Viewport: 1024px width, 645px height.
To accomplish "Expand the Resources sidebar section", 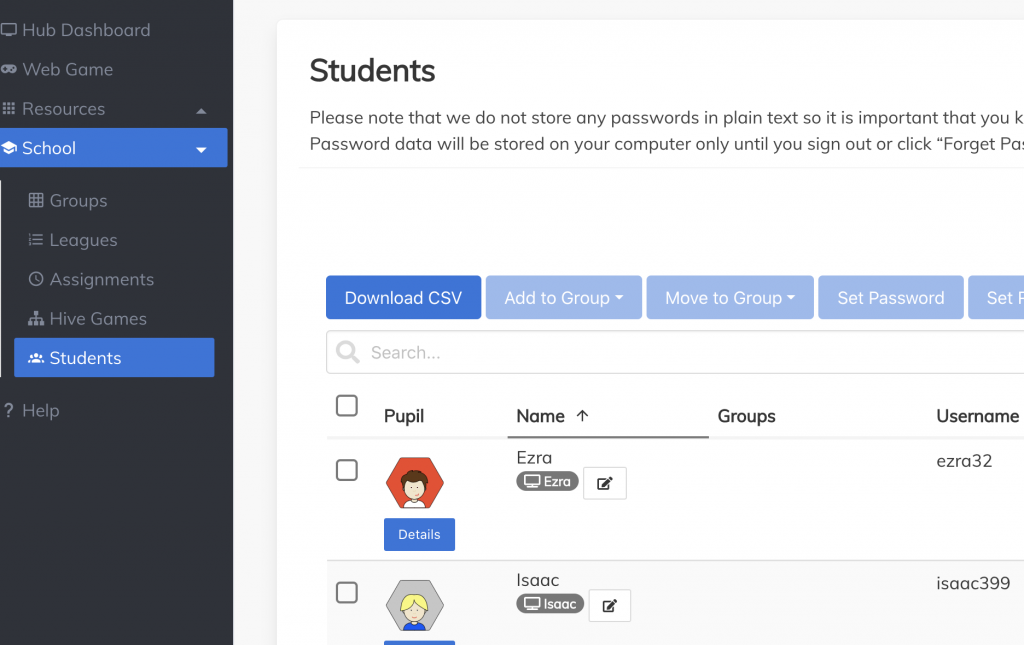I will pyautogui.click(x=201, y=110).
